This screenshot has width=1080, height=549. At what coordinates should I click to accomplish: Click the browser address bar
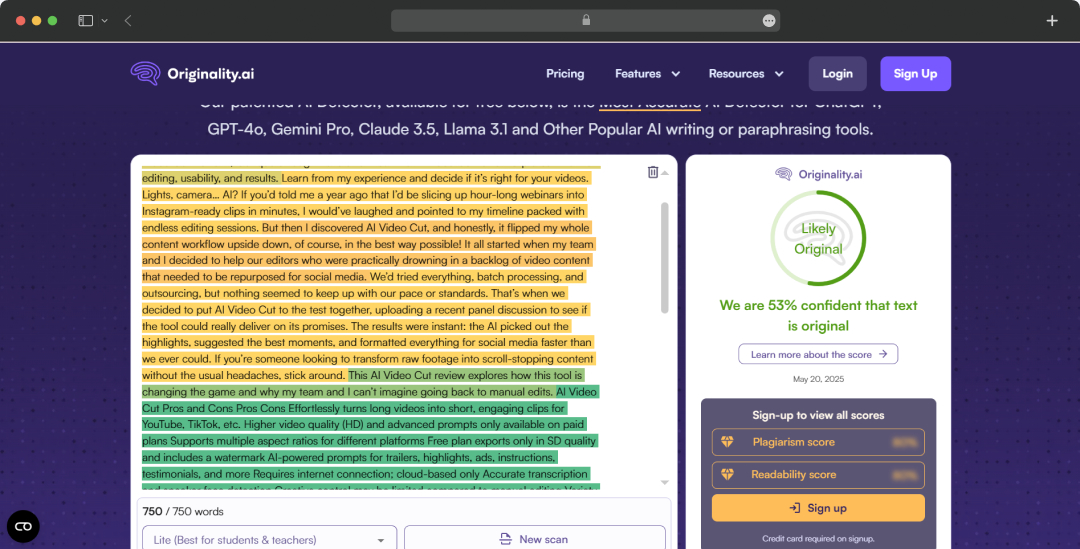point(585,21)
